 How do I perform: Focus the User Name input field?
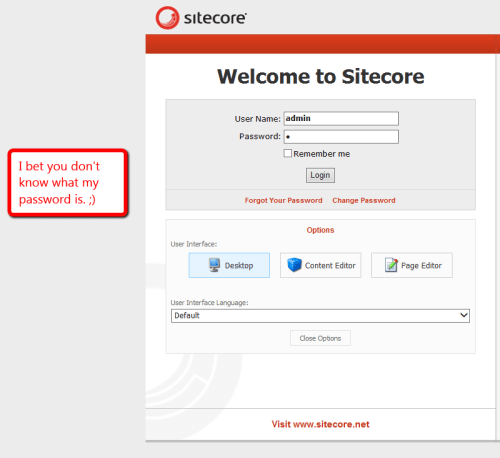pyautogui.click(x=341, y=119)
